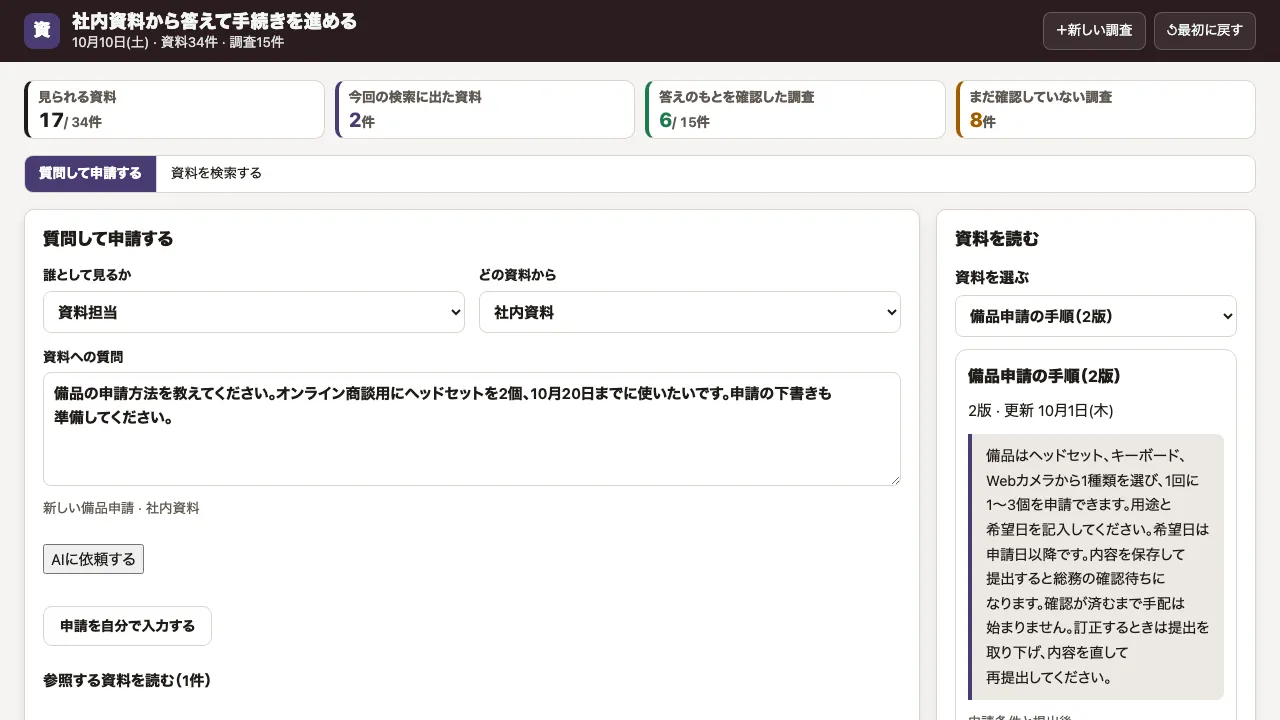Viewport: 1280px width, 720px height.
Task: Choose 申請を自分で入力する button
Action: [127, 626]
